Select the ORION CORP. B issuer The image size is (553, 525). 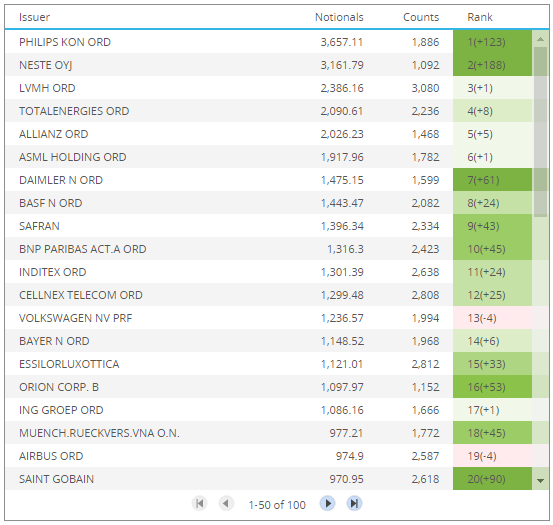(59, 387)
